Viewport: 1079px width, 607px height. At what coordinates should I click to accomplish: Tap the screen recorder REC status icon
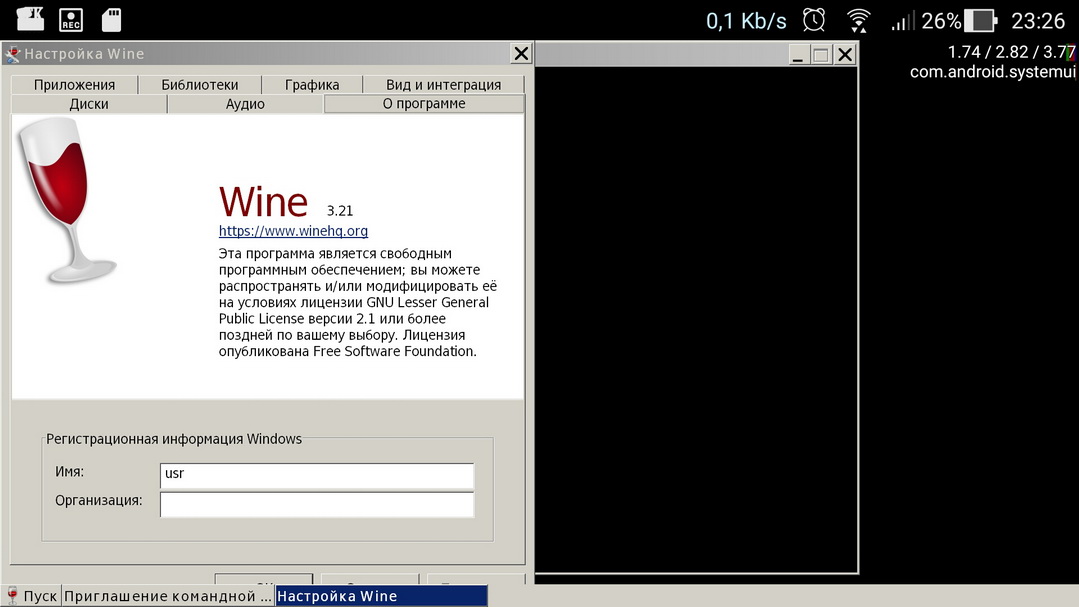pyautogui.click(x=71, y=20)
